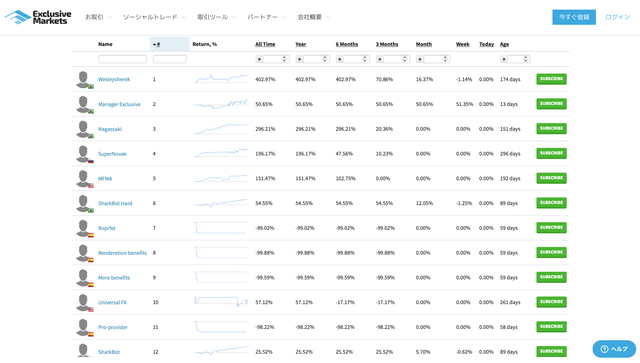The height and width of the screenshot is (363, 640).
Task: Focus the Name filter text field
Action: pyautogui.click(x=122, y=59)
